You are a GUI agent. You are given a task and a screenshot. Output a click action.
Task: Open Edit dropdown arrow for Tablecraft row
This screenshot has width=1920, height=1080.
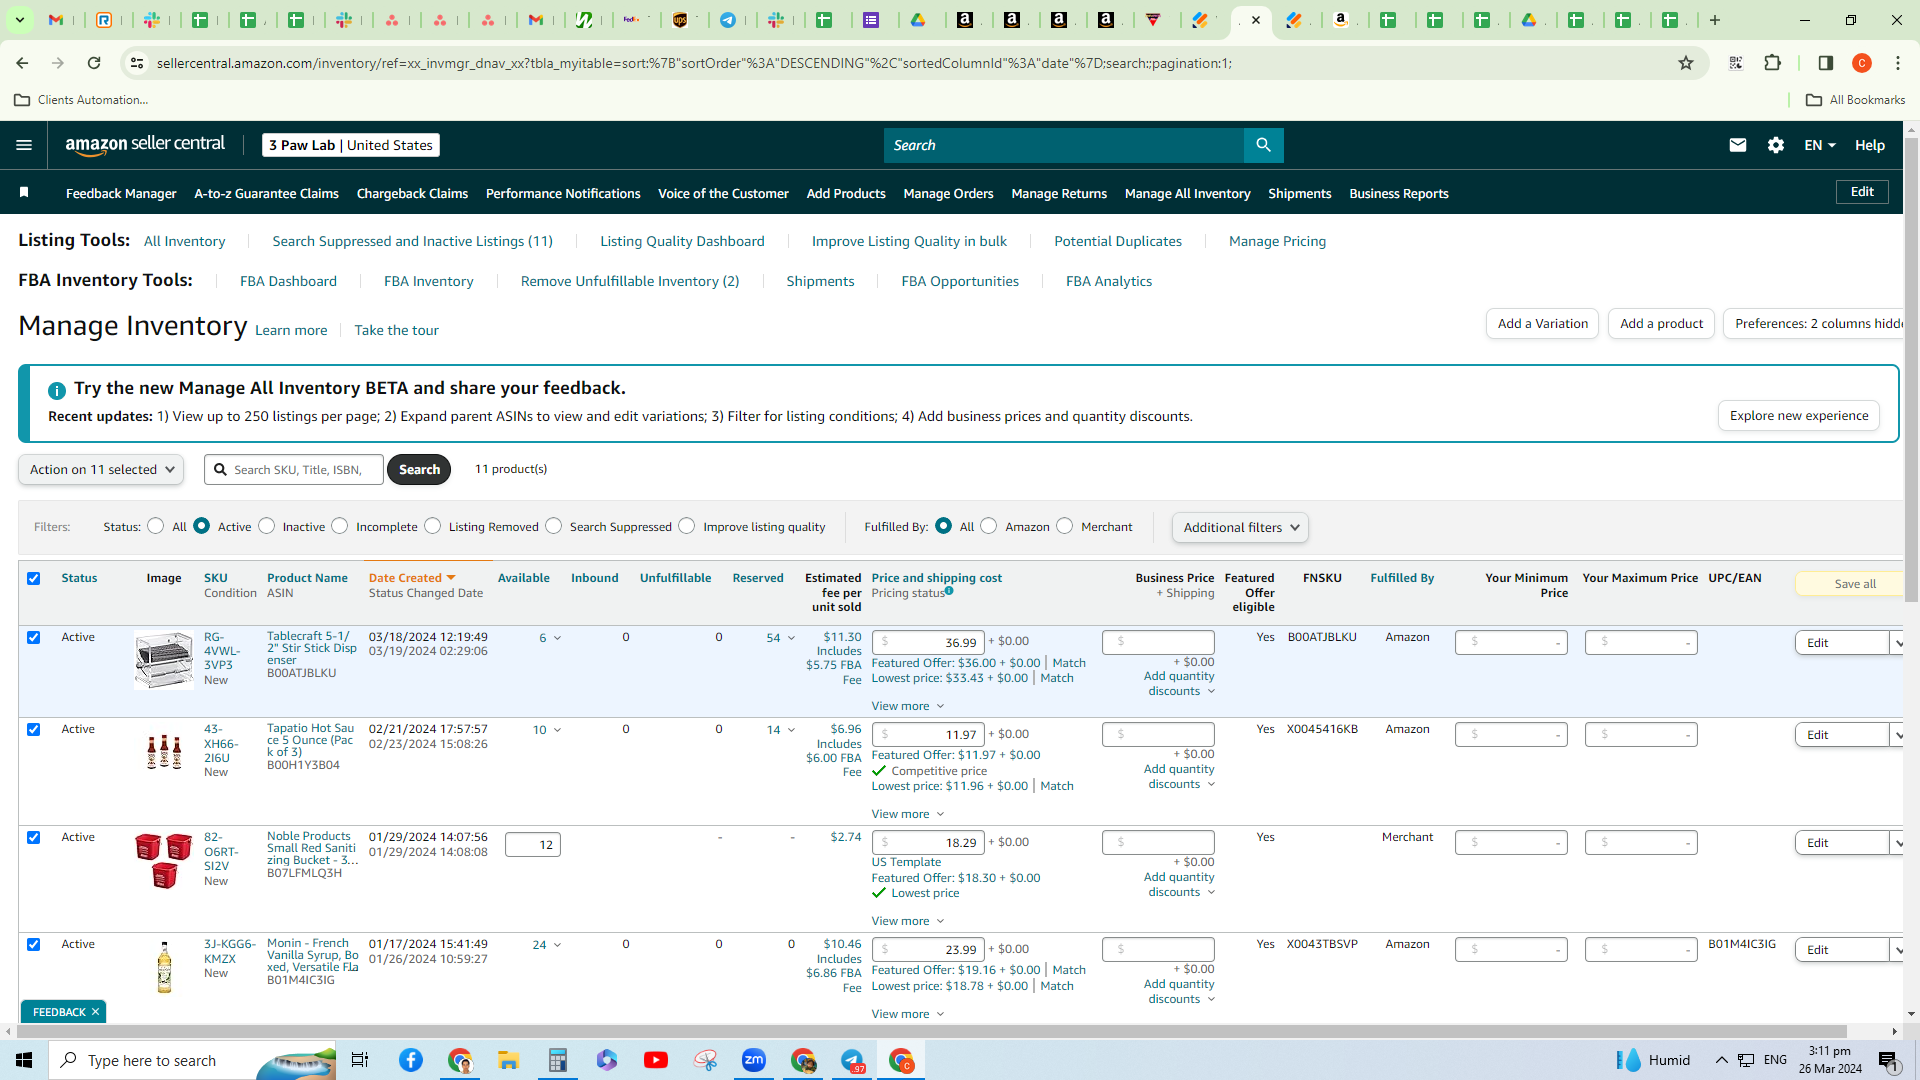click(x=1897, y=643)
